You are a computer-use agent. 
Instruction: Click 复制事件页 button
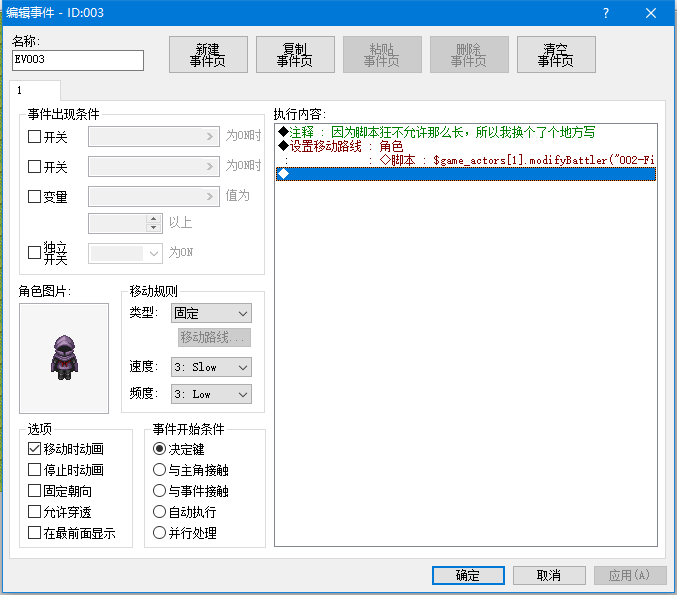295,54
